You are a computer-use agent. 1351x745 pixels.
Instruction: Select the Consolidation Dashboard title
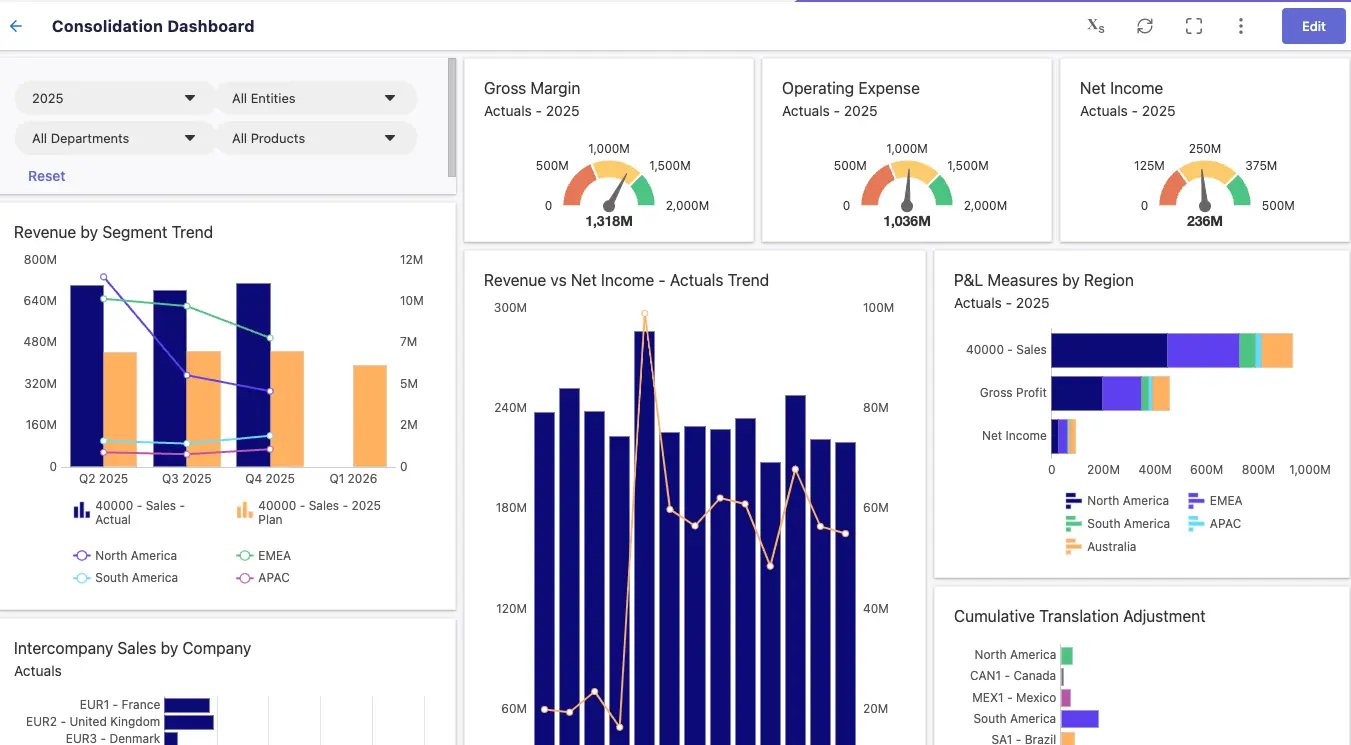(152, 26)
